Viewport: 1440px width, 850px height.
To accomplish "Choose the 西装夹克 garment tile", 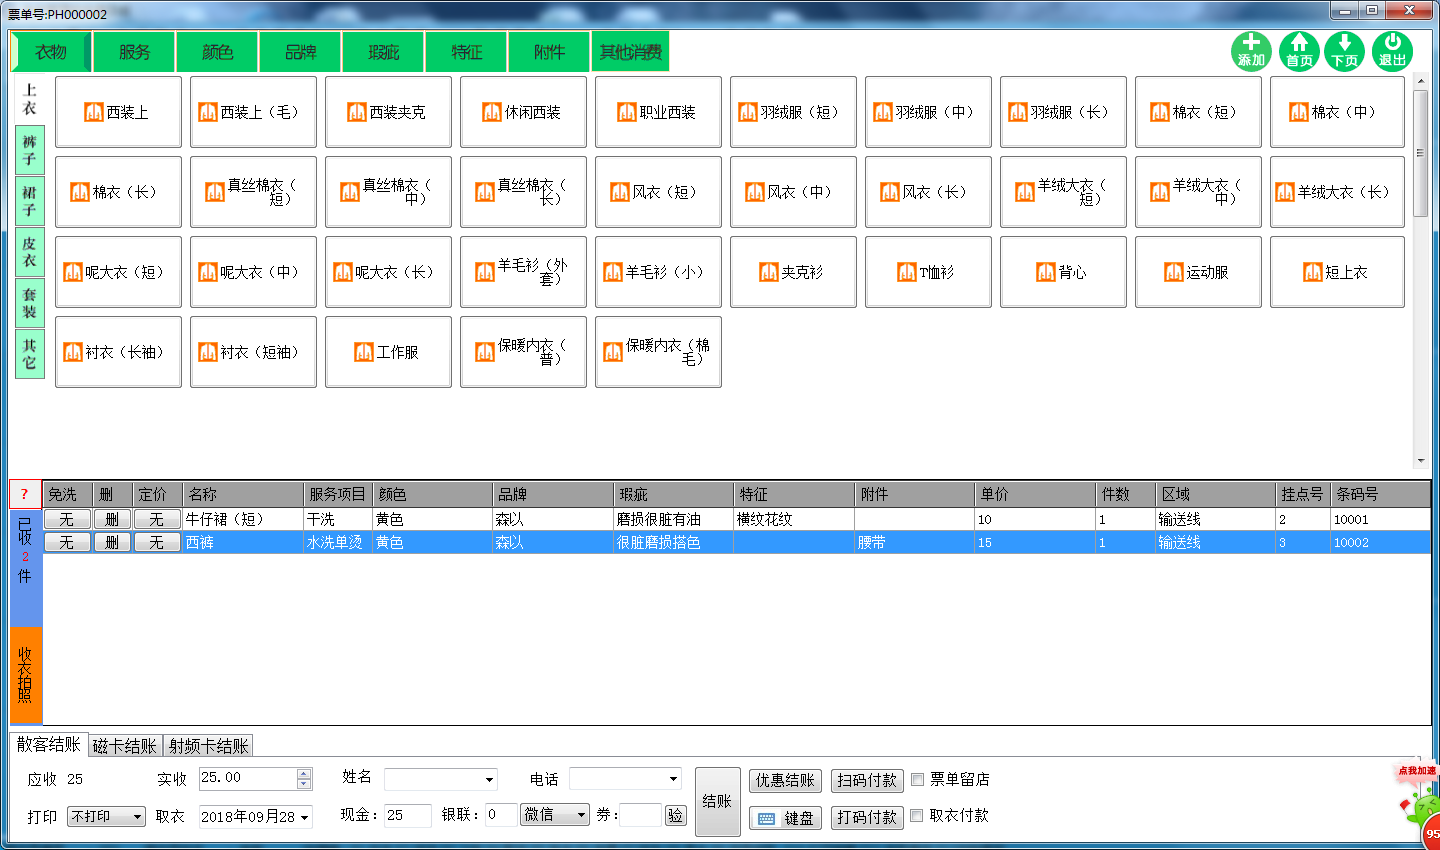I will (x=388, y=112).
